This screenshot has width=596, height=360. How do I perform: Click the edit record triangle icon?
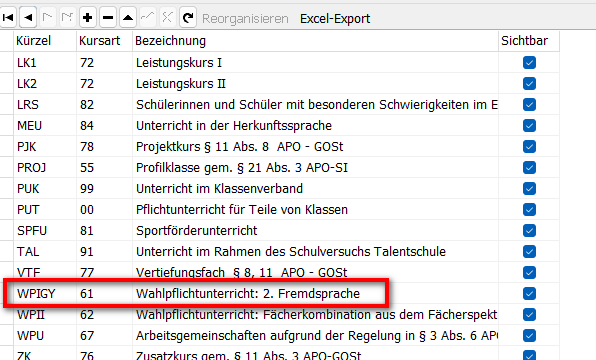[x=128, y=17]
